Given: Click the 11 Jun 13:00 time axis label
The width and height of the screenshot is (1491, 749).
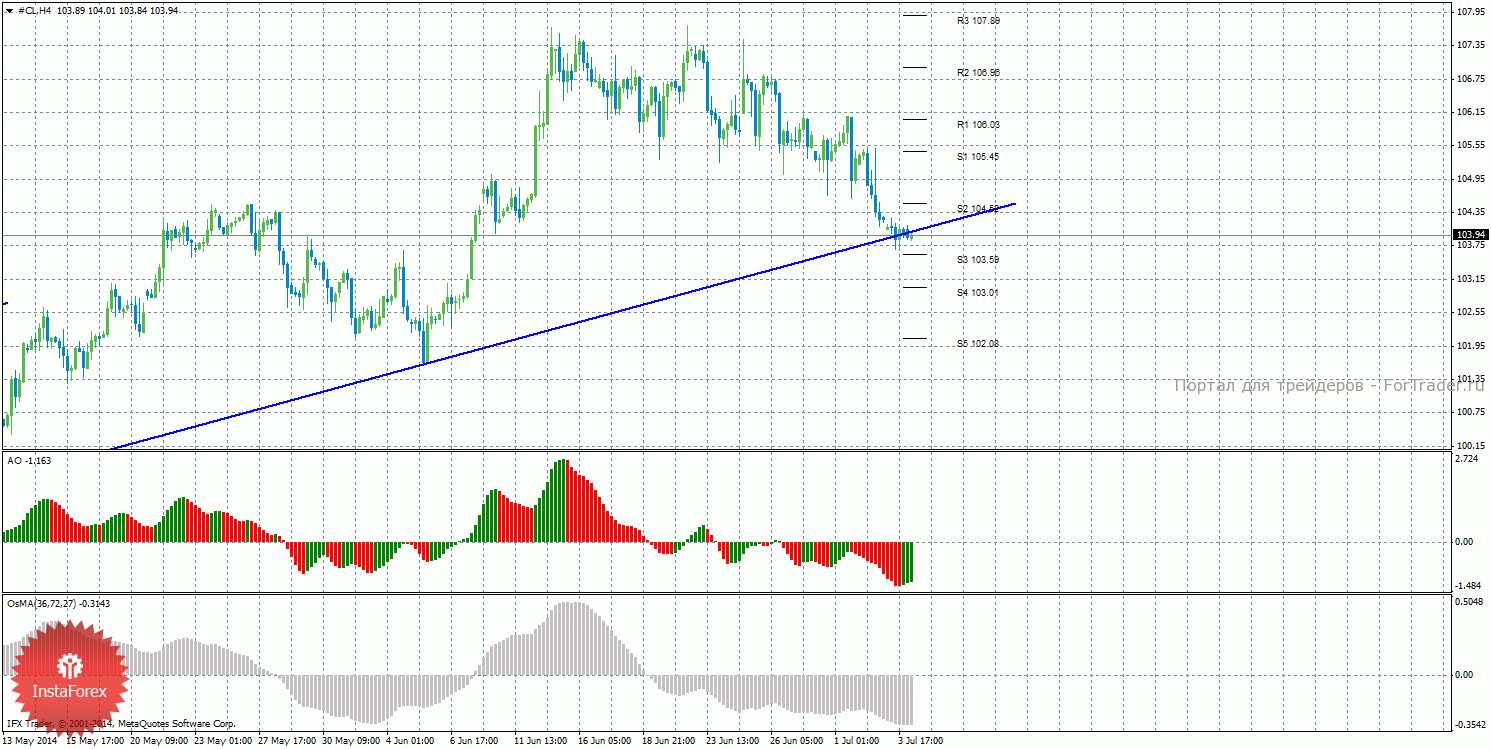Looking at the screenshot, I should [x=538, y=742].
